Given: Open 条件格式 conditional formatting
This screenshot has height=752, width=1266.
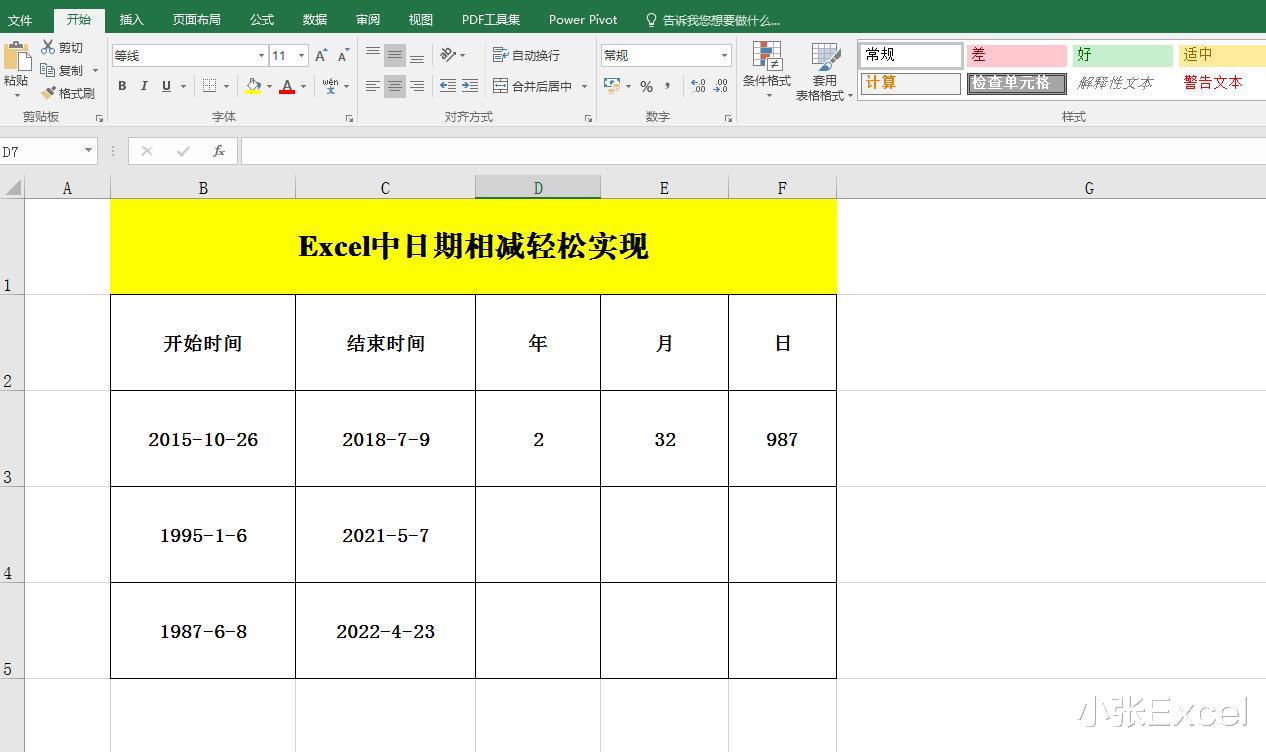Looking at the screenshot, I should click(x=766, y=70).
